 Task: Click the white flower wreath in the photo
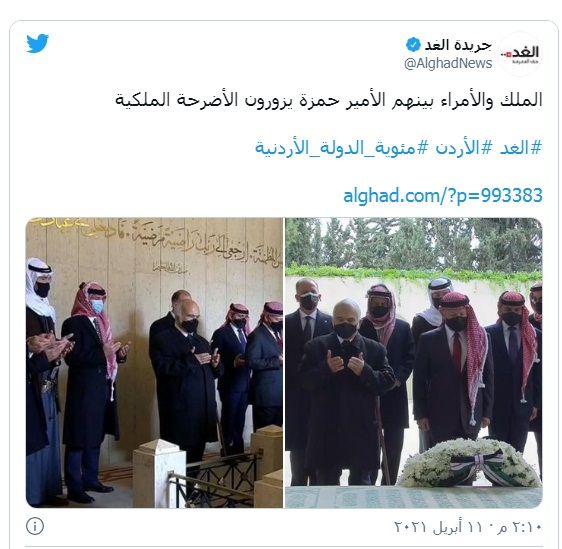470,463
